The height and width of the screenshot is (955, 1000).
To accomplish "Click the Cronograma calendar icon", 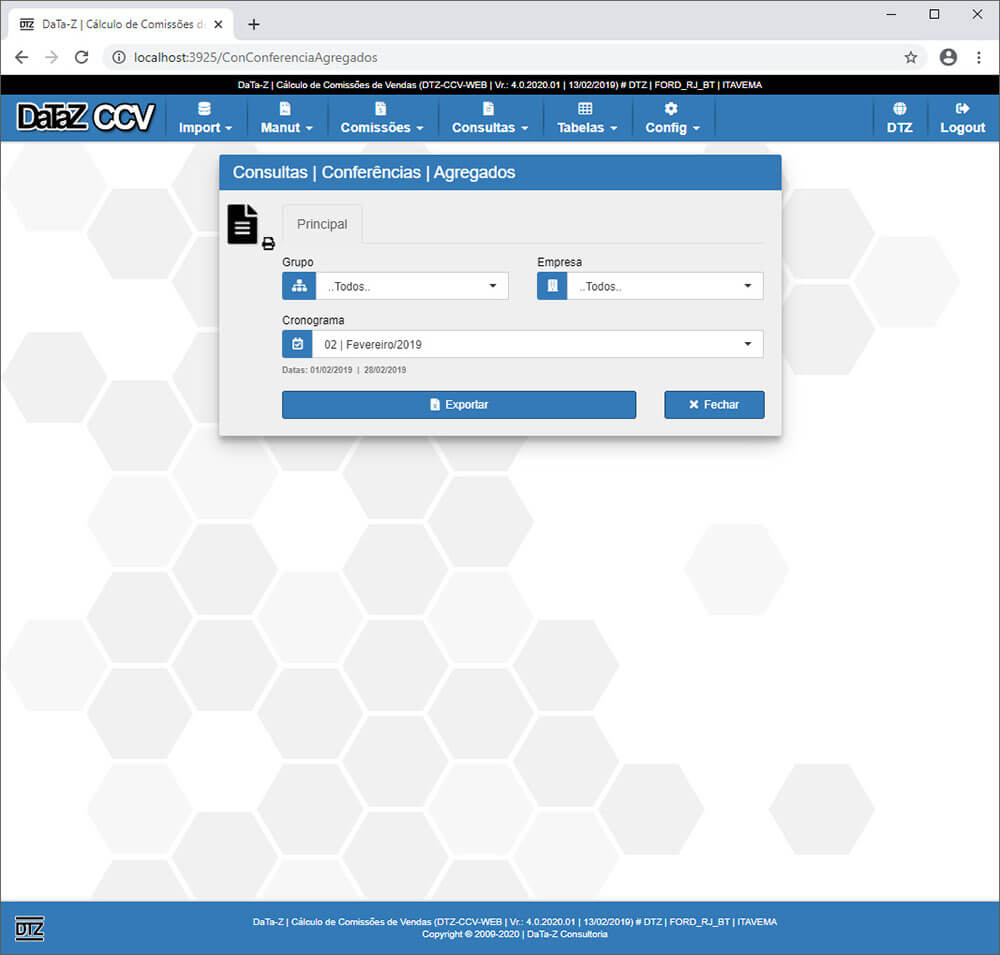I will pyautogui.click(x=298, y=344).
